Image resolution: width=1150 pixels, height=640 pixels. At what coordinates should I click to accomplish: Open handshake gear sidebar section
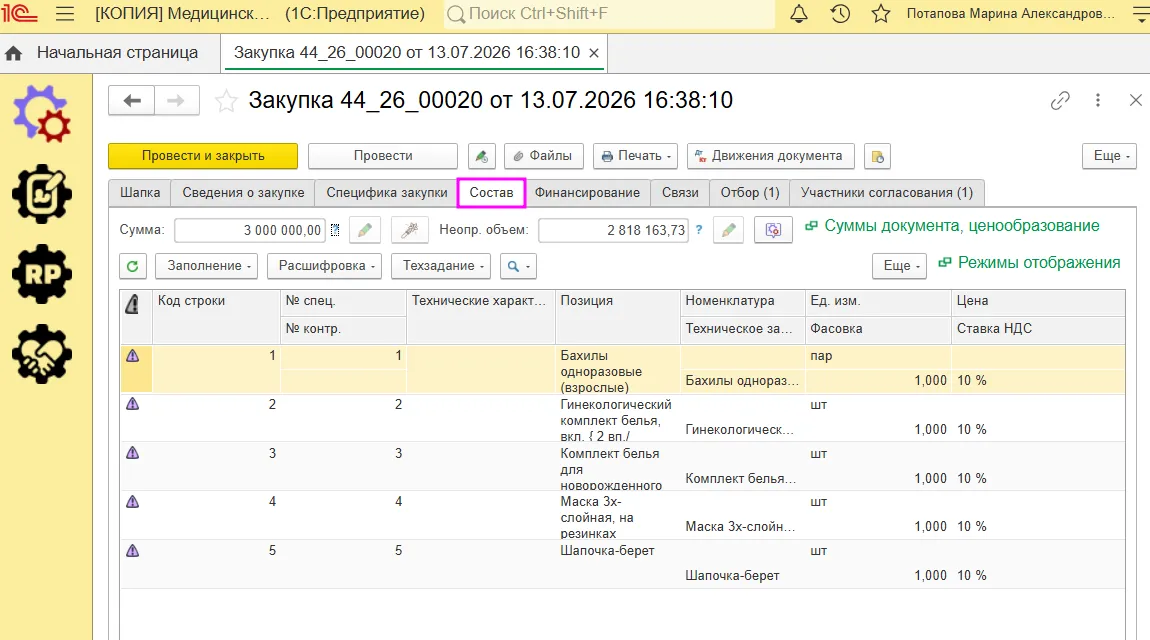point(42,353)
